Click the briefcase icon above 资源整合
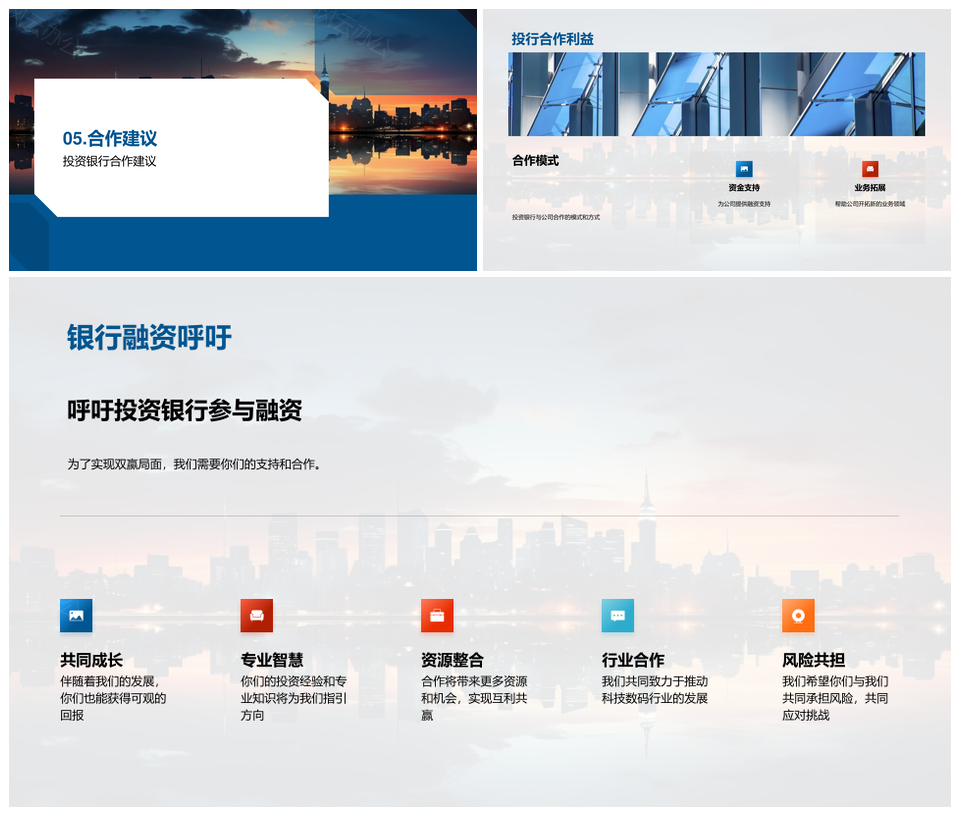Image resolution: width=960 pixels, height=816 pixels. [437, 615]
